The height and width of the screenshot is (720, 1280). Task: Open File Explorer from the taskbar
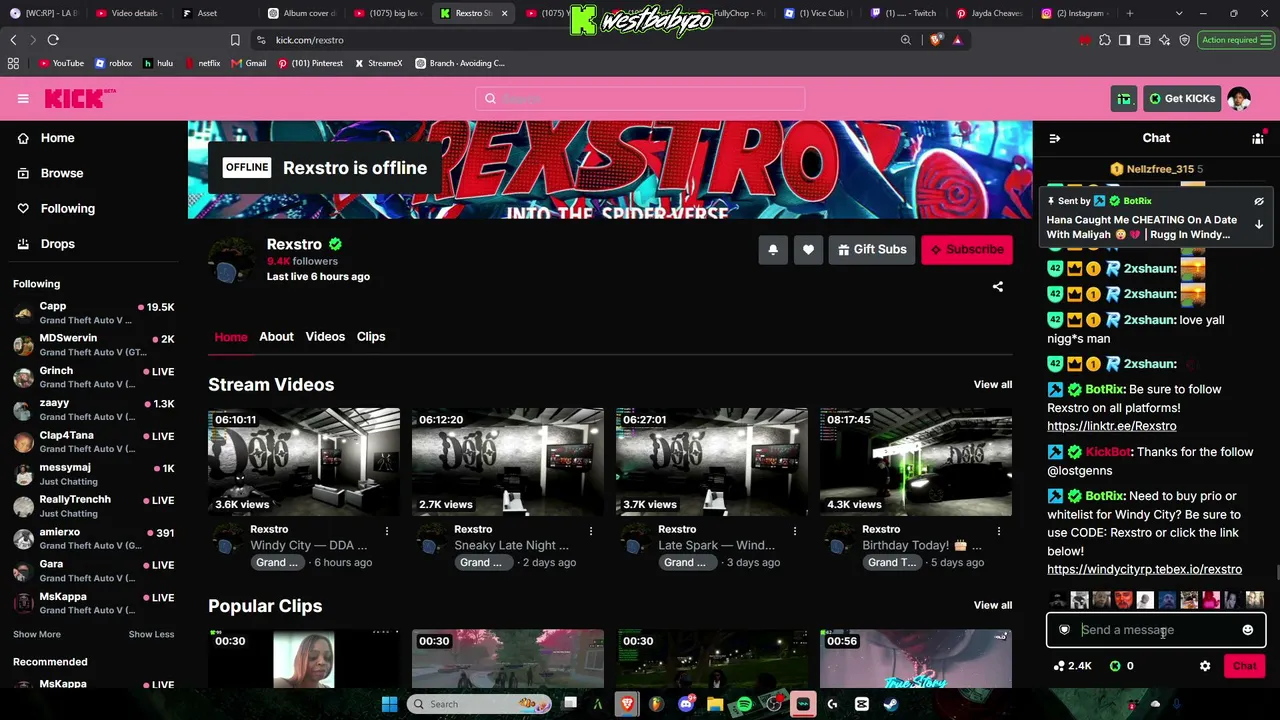point(715,704)
